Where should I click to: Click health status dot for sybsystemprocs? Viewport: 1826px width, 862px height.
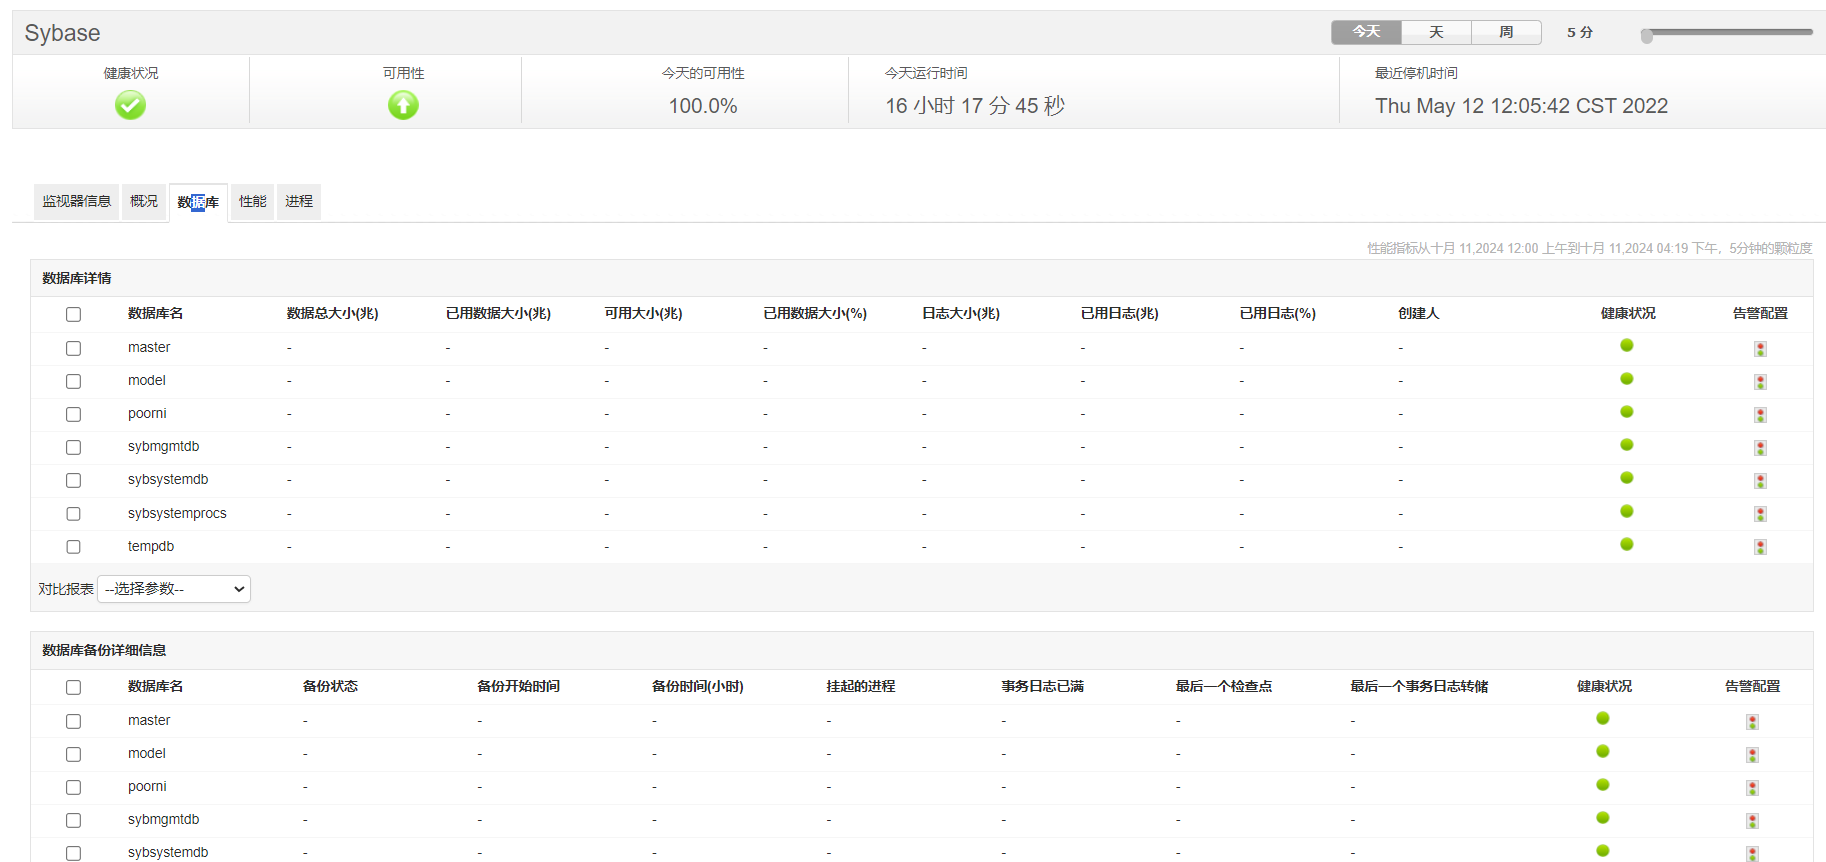1627,511
